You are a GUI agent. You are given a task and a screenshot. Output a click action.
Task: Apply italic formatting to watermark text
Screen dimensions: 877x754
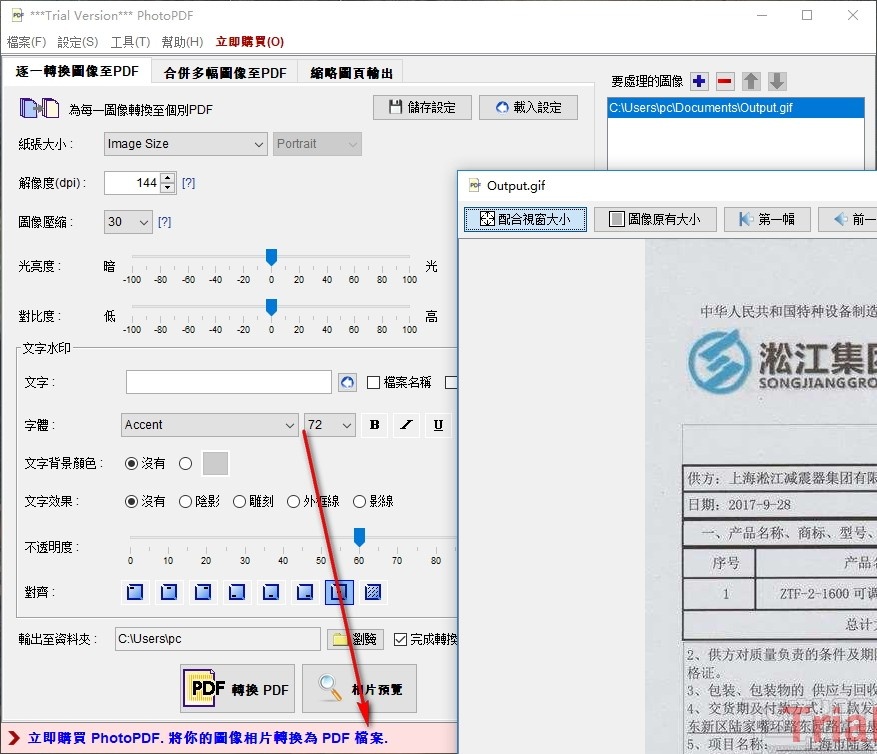click(406, 425)
